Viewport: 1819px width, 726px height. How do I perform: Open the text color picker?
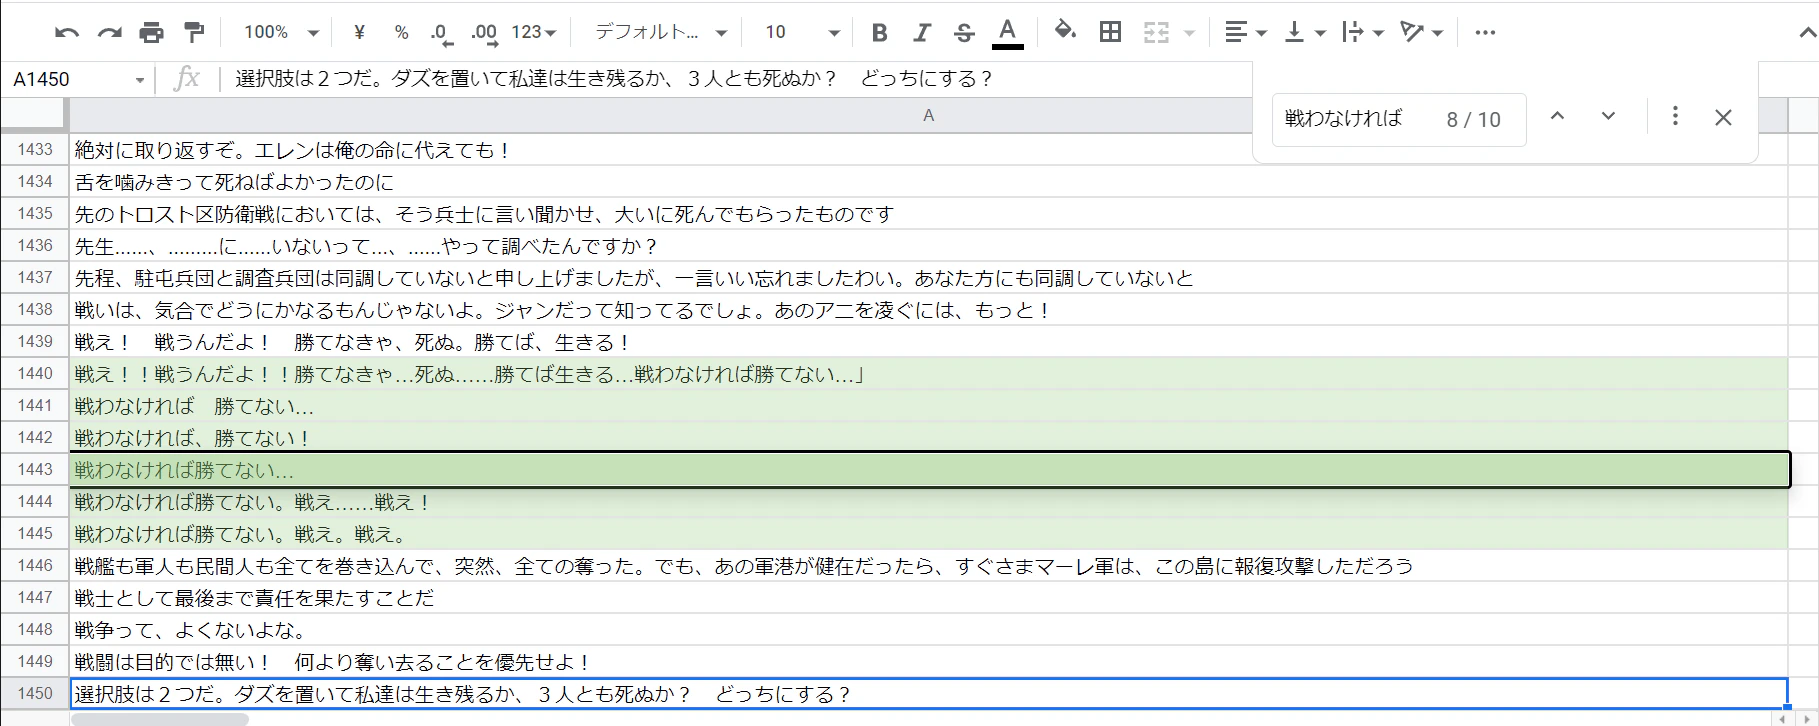coord(1007,33)
